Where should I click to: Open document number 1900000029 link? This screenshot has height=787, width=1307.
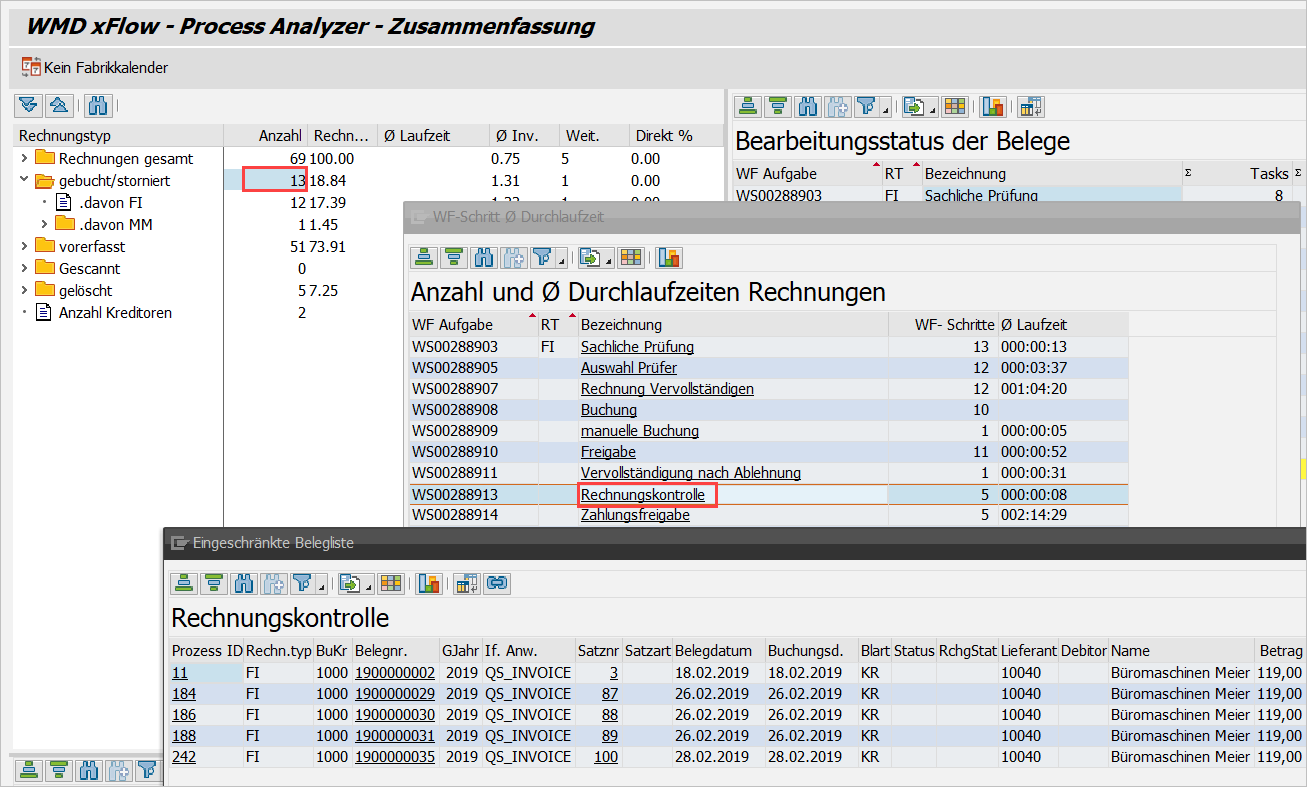394,693
